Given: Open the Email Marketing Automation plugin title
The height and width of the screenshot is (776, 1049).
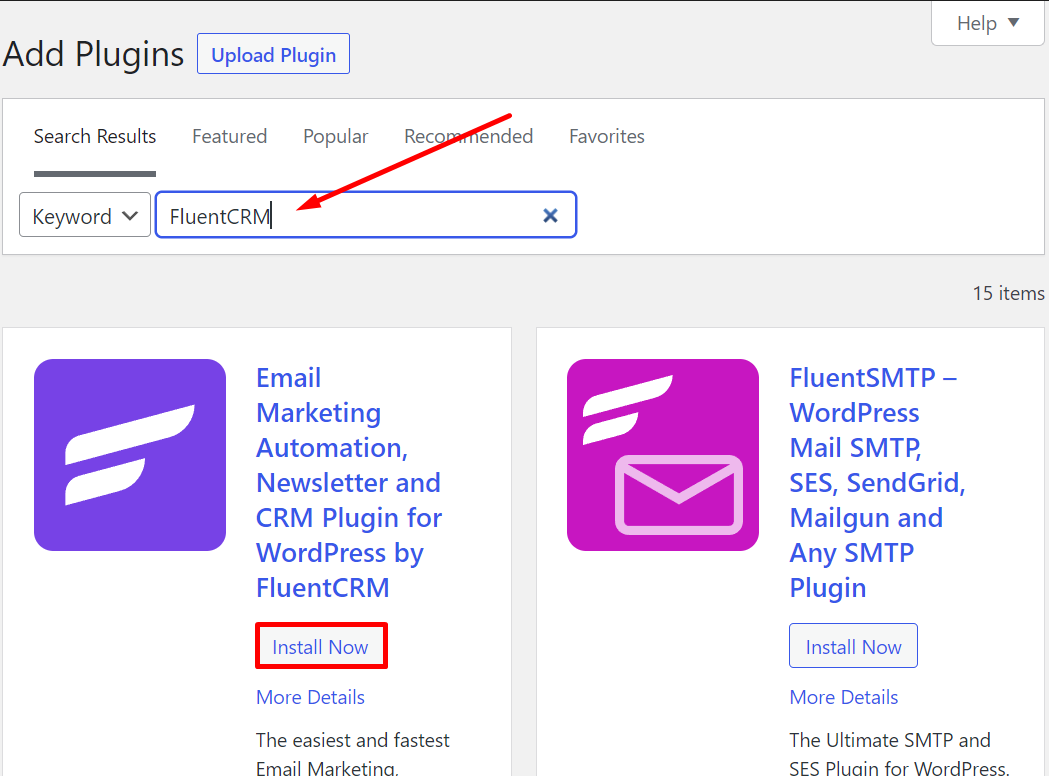Looking at the screenshot, I should click(x=349, y=483).
